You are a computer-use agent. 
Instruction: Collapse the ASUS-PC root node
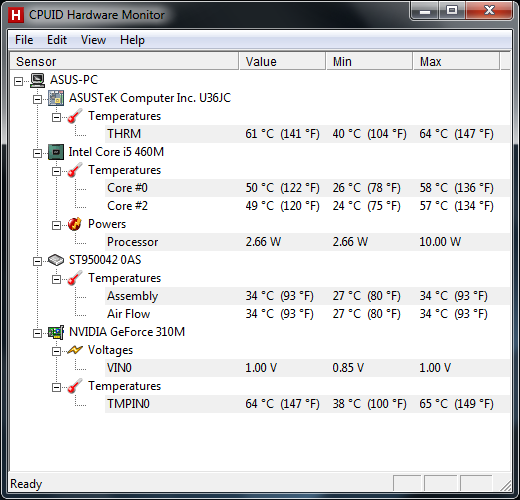[18, 81]
